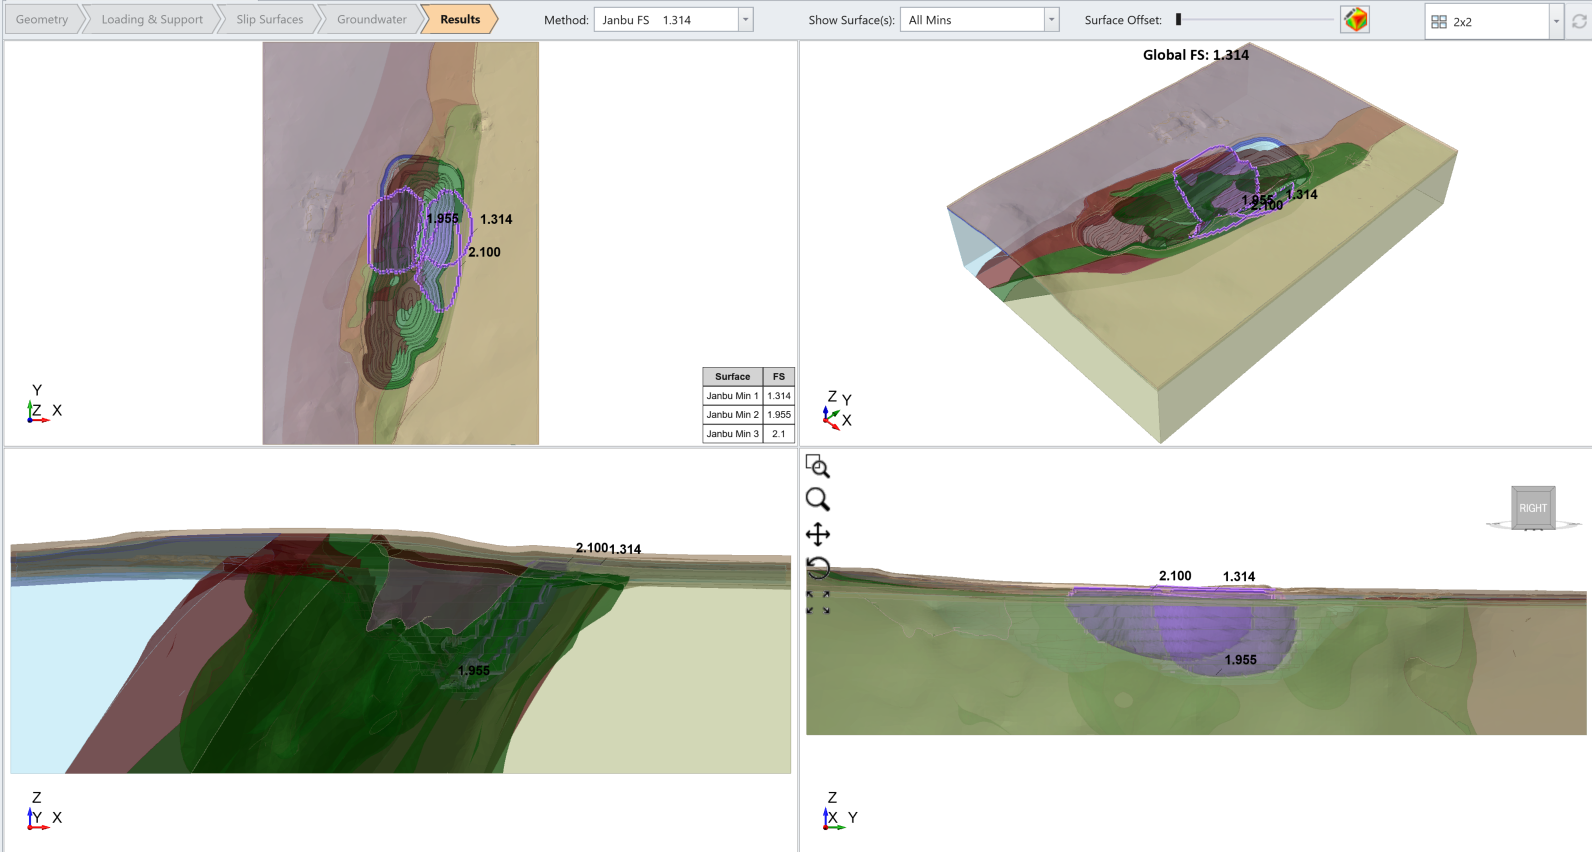The width and height of the screenshot is (1592, 852).
Task: Open the Groundwater tab
Action: 372,19
